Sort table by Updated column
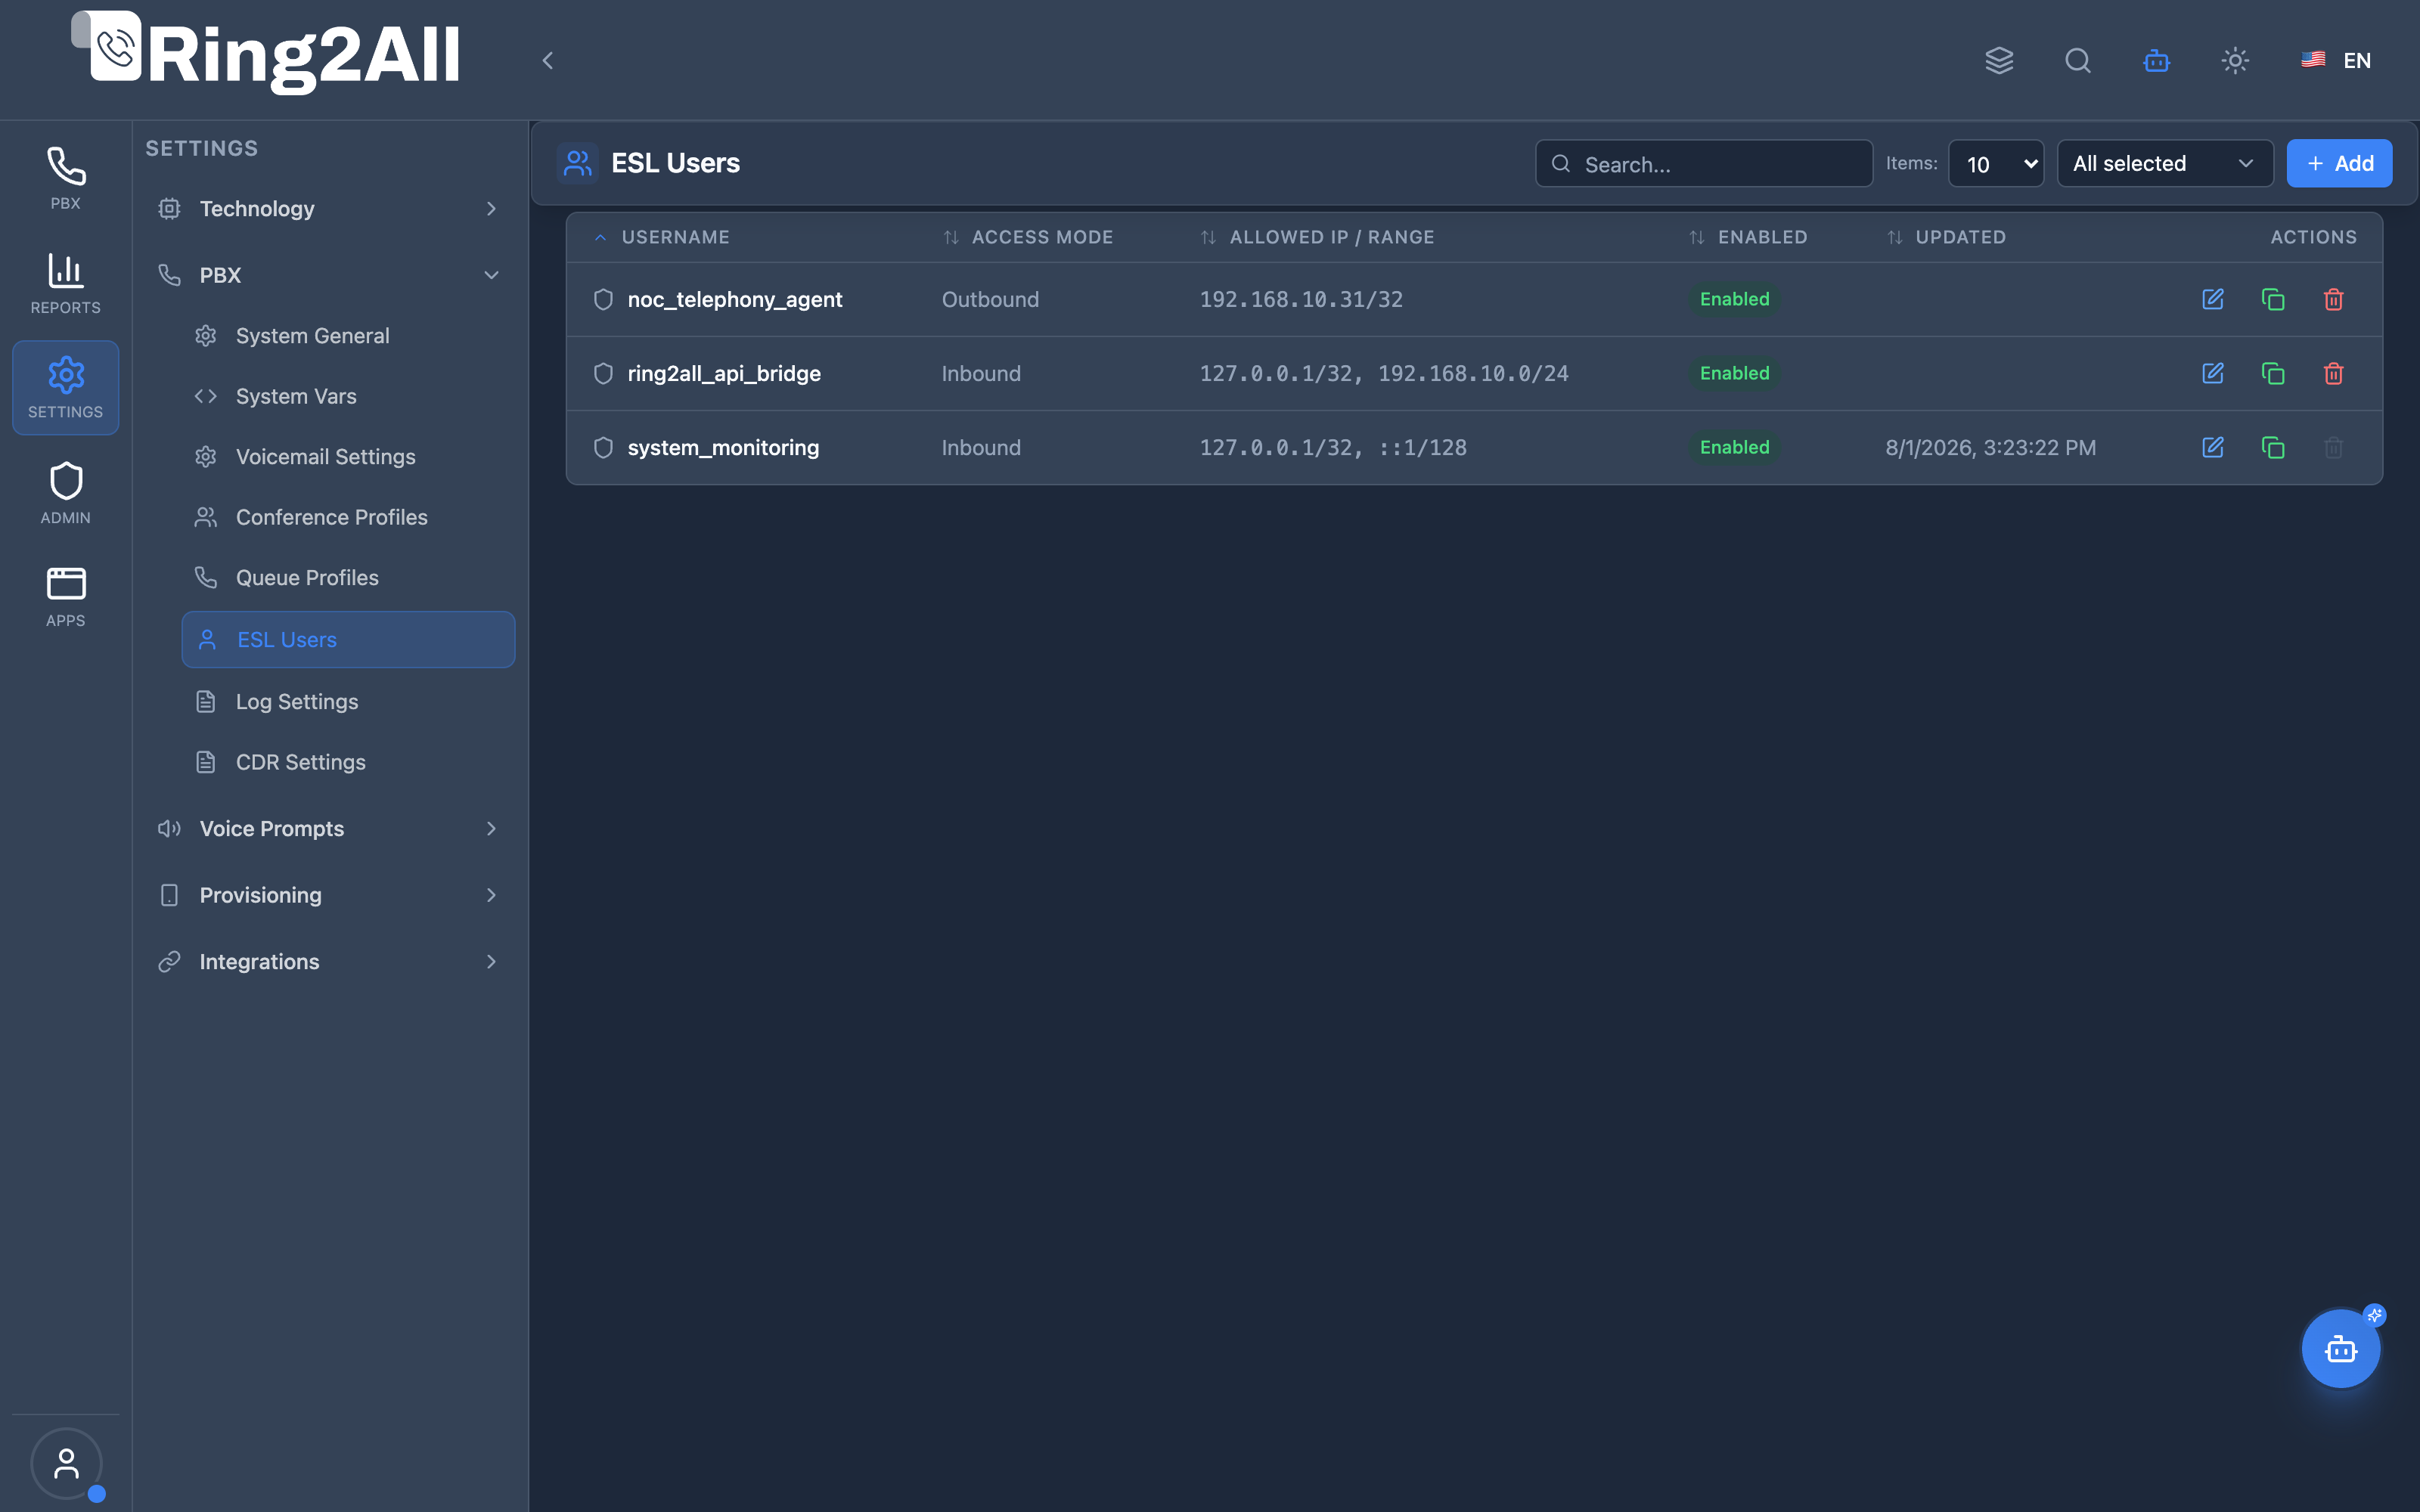The height and width of the screenshot is (1512, 2420). 1946,237
